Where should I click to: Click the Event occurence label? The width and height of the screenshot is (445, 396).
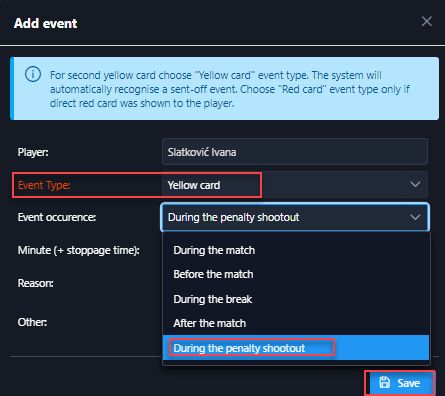tap(57, 217)
